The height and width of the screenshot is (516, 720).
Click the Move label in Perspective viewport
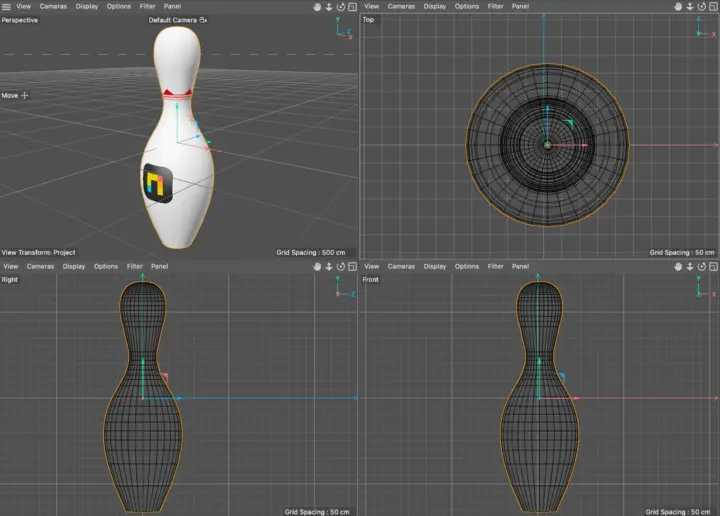[10, 95]
